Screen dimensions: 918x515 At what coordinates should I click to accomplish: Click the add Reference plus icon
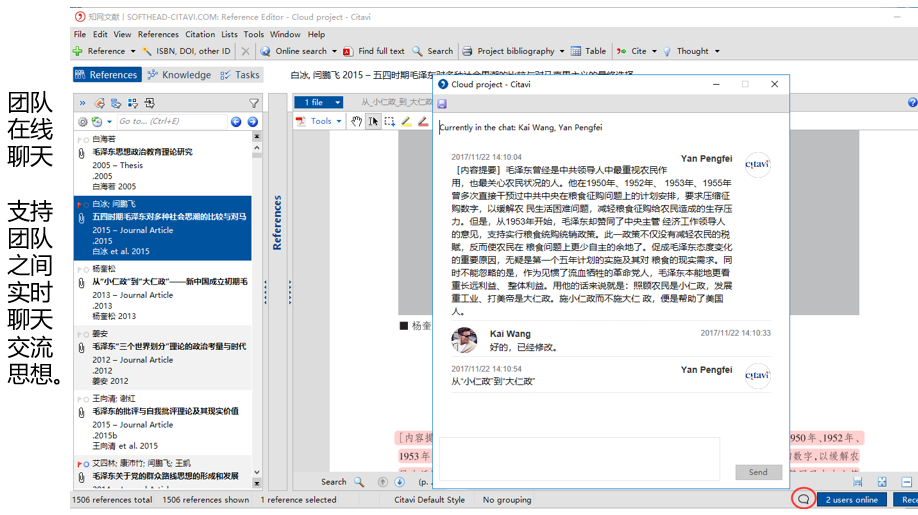[x=77, y=52]
